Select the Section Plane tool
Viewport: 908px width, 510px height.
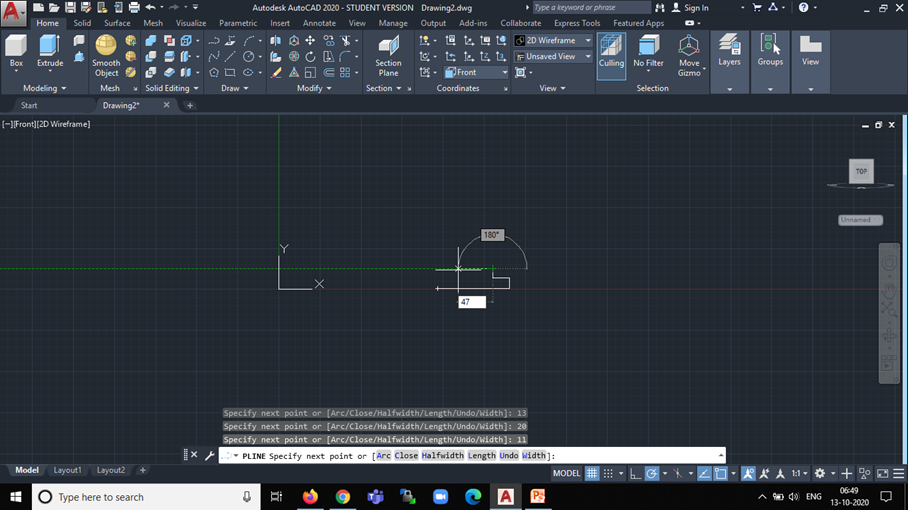click(388, 56)
